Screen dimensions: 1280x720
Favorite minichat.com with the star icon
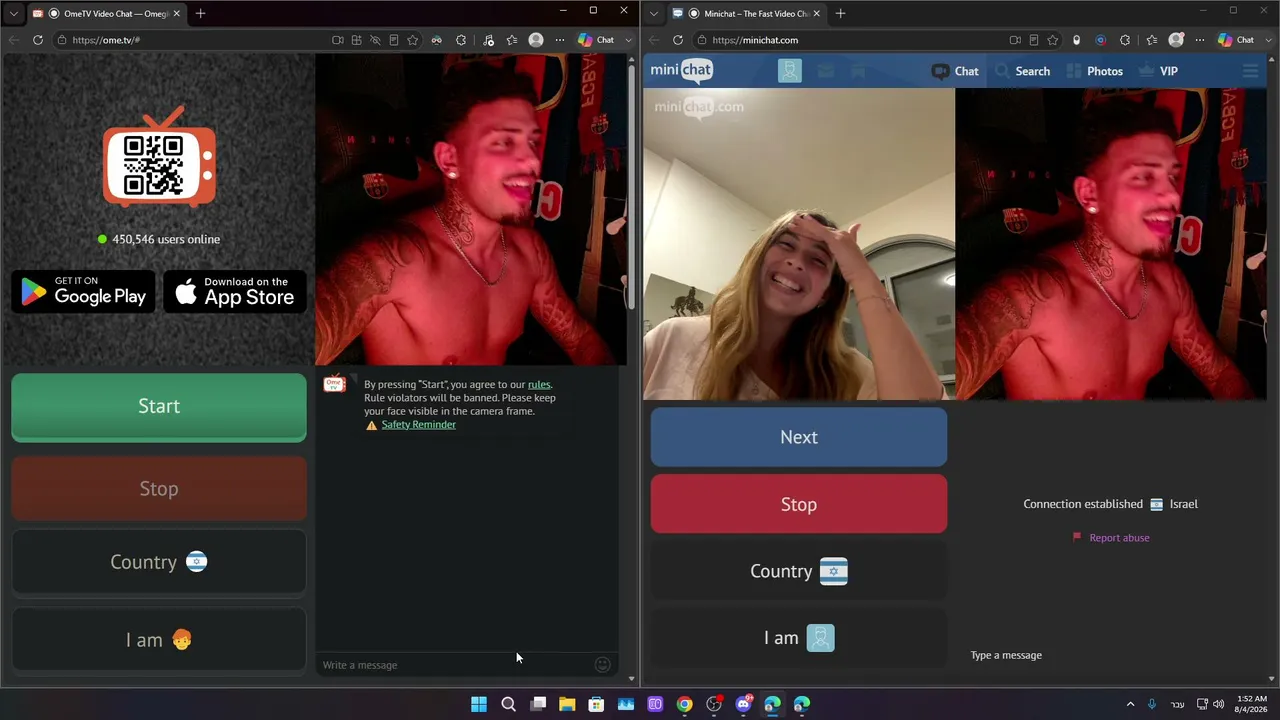coord(1052,40)
